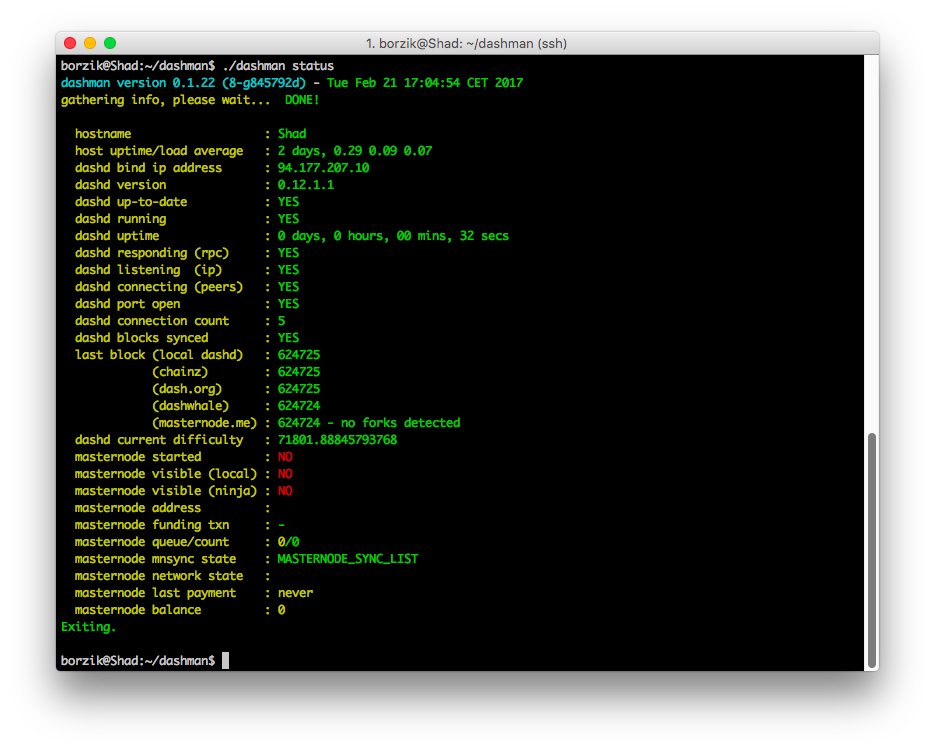Click the last payment value 'never'
This screenshot has height=751, width=935.
pos(295,593)
